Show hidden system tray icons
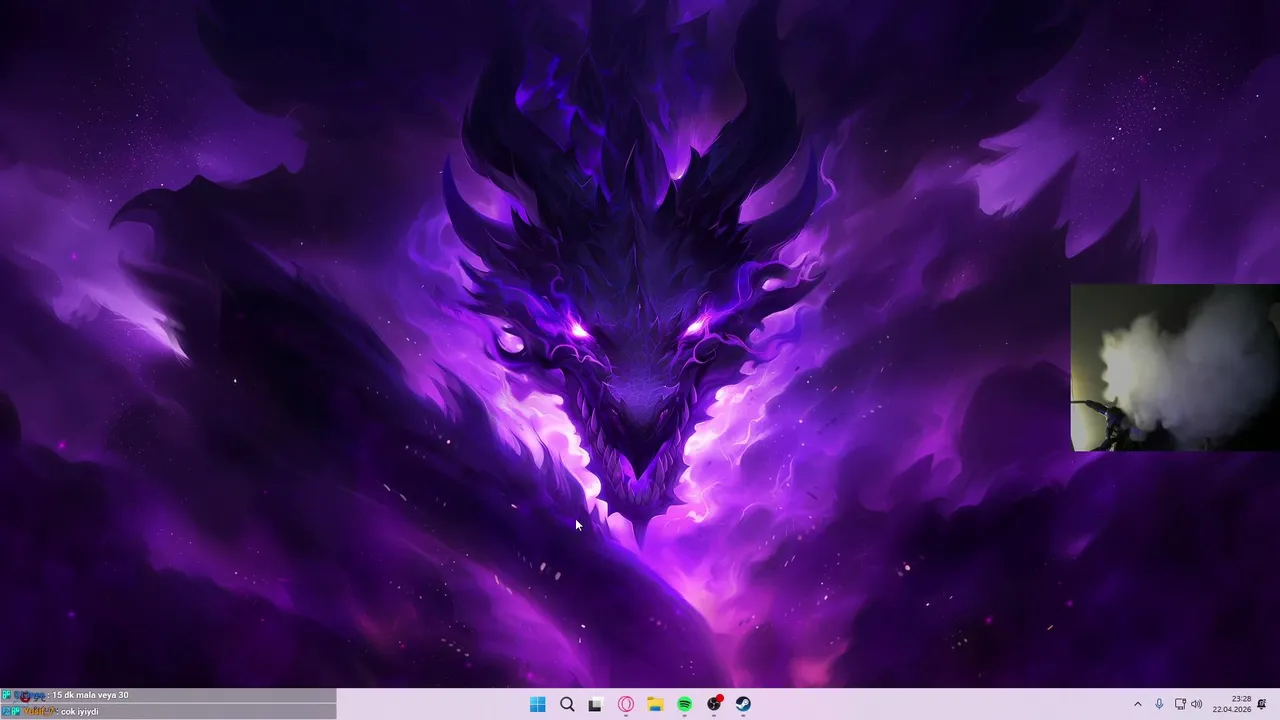This screenshot has height=720, width=1280. pyautogui.click(x=1137, y=704)
